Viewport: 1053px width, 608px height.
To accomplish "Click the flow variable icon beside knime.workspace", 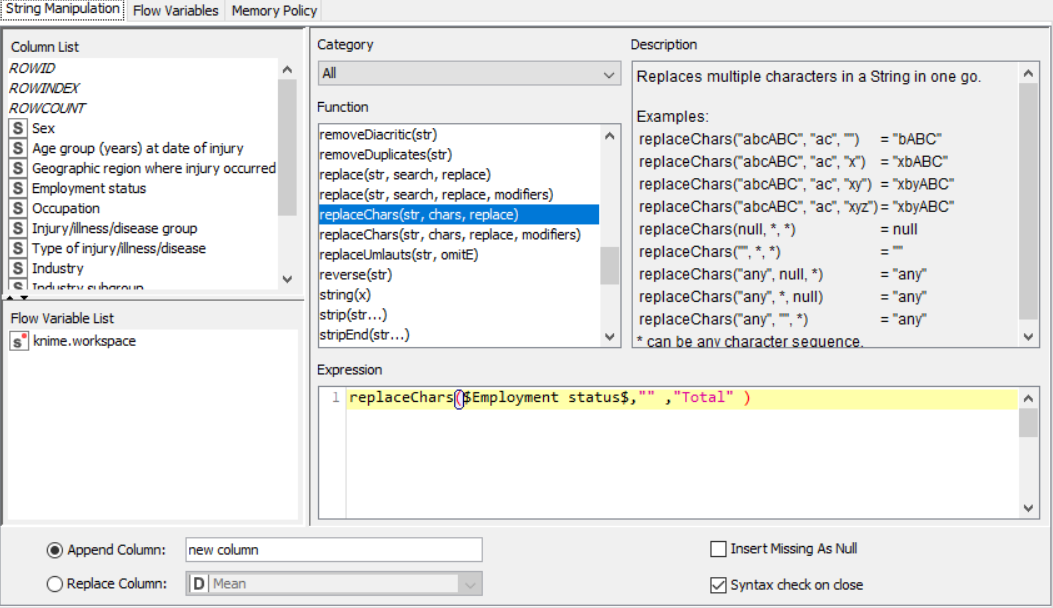I will (19, 341).
